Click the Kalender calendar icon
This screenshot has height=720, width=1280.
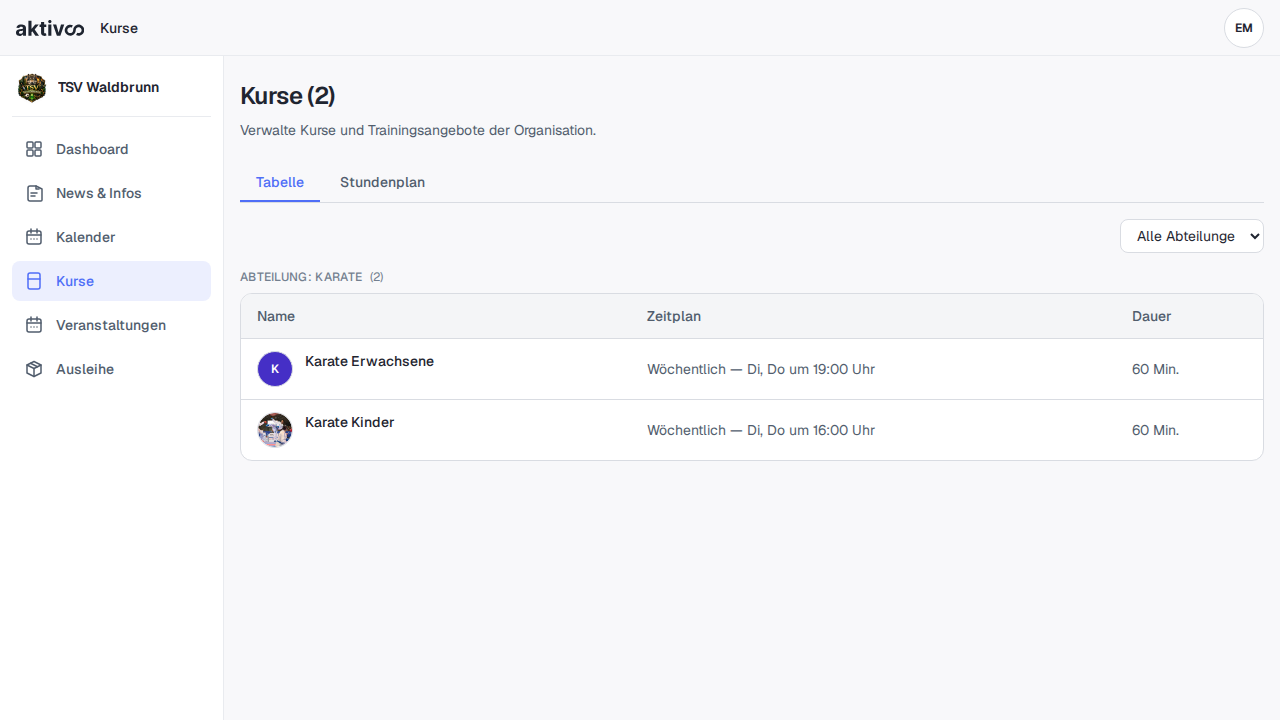pos(34,237)
